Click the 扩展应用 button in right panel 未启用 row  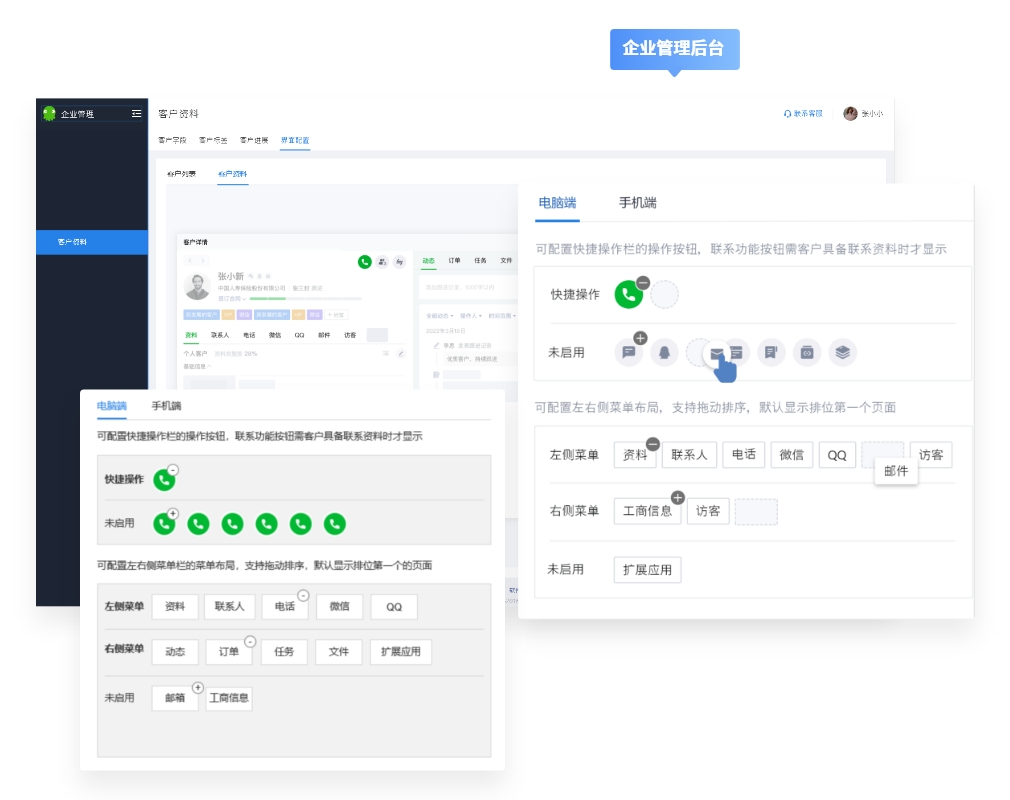(647, 570)
